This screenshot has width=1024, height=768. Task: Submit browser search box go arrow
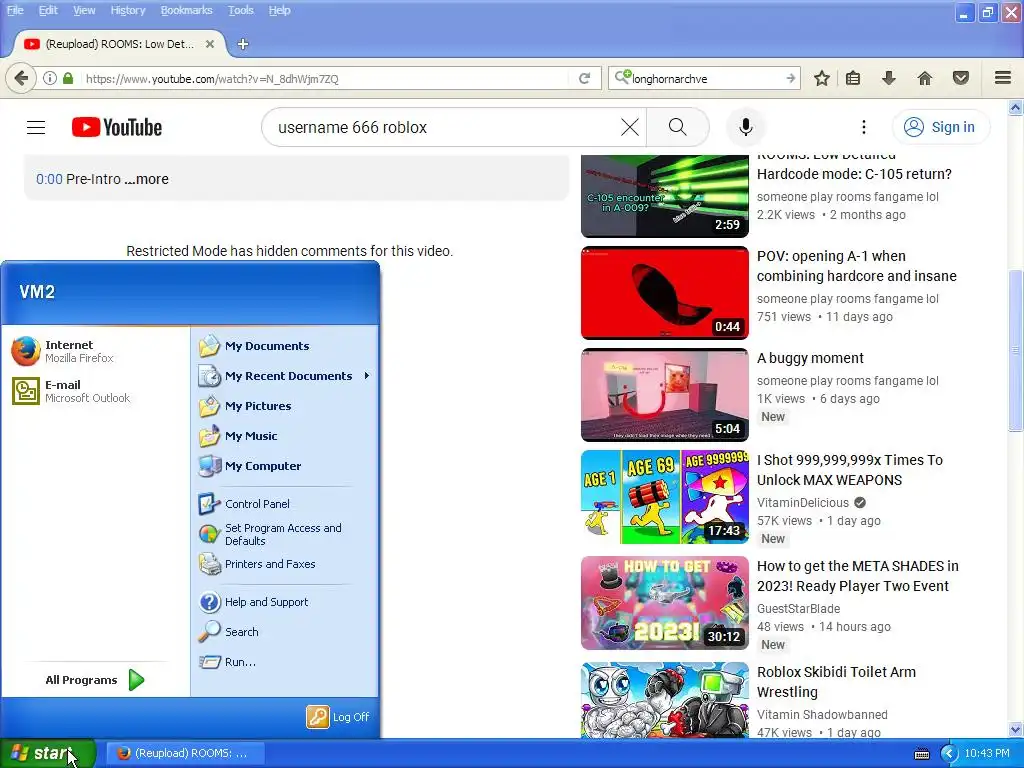coord(791,78)
